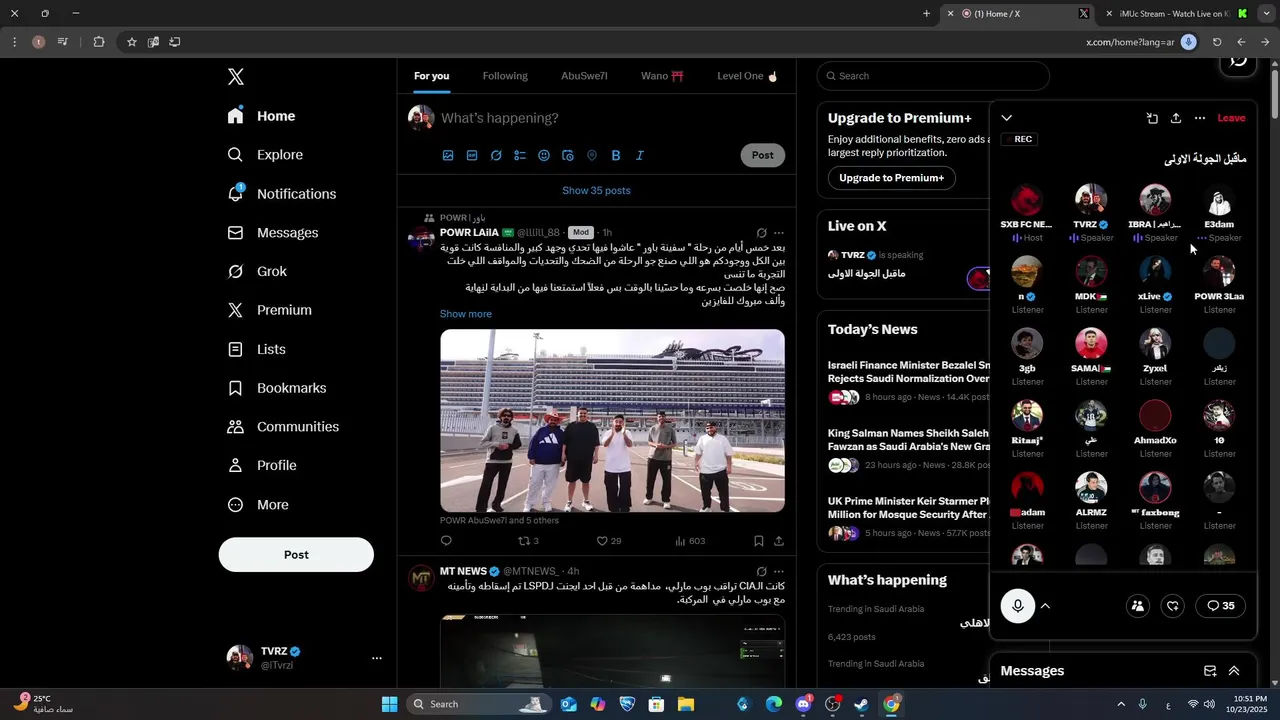
Task: Toggle italic formatting in the composer
Action: click(x=640, y=155)
